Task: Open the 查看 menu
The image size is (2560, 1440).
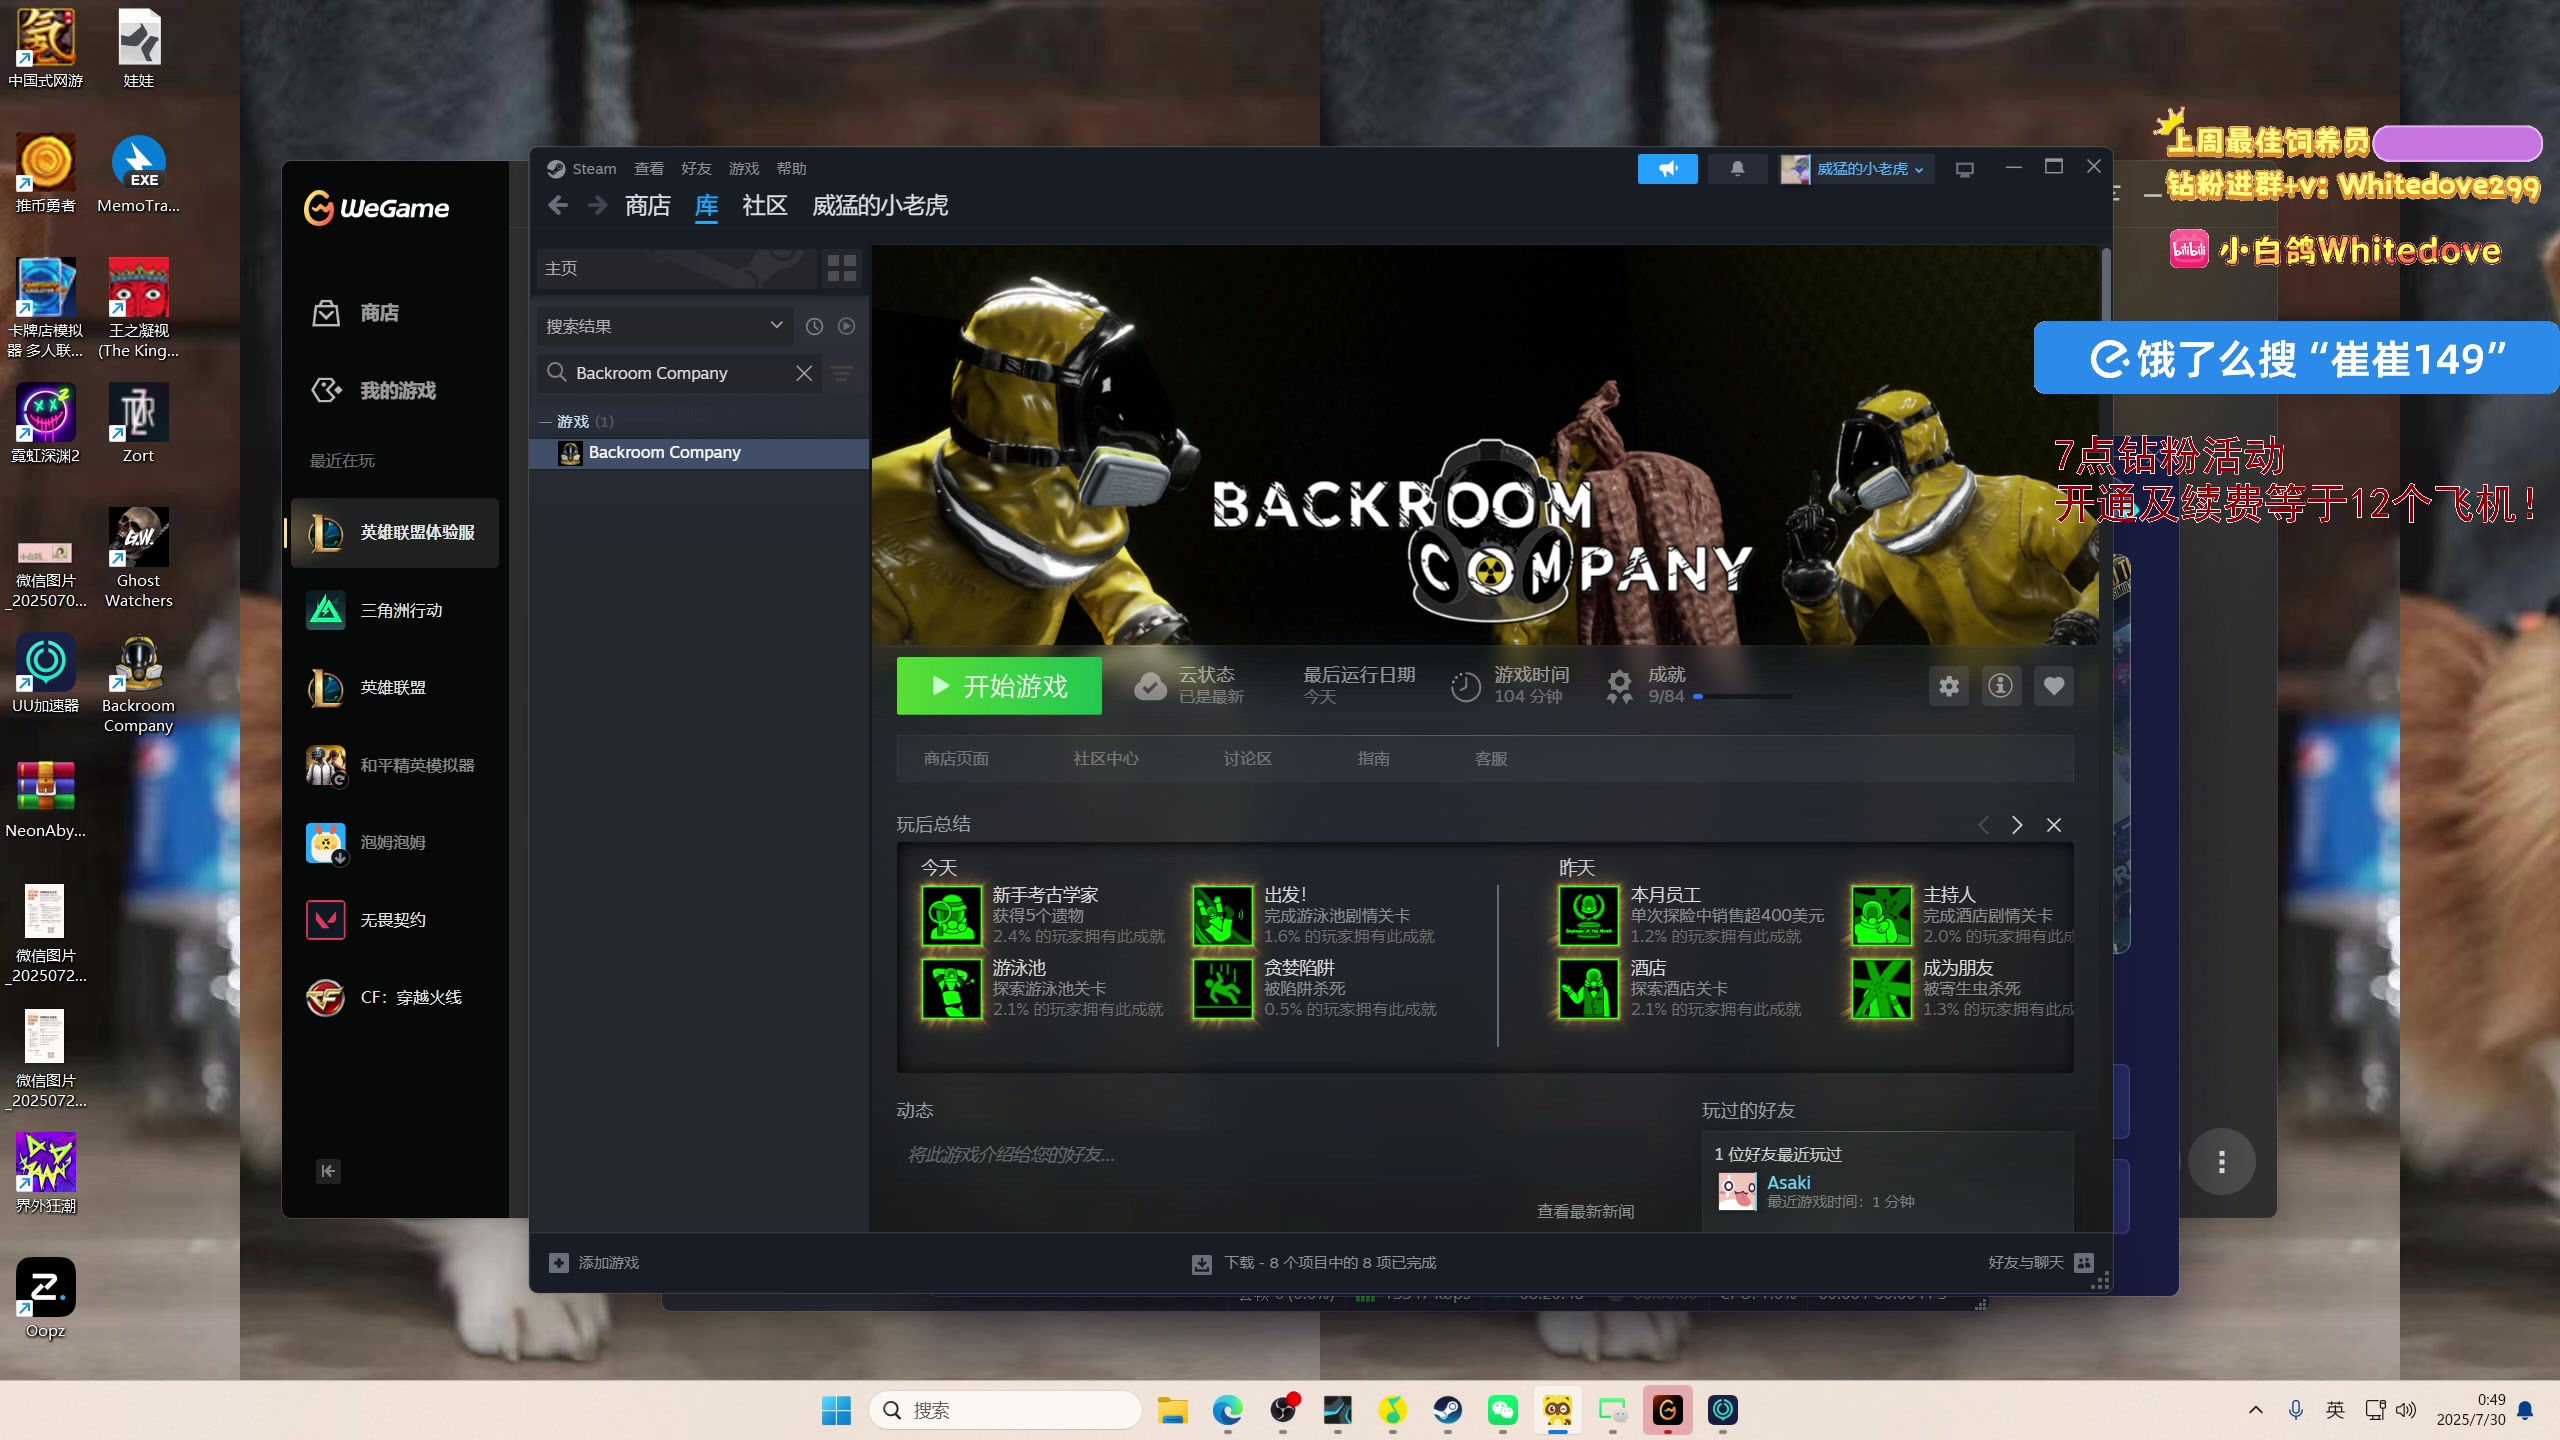Action: click(648, 169)
